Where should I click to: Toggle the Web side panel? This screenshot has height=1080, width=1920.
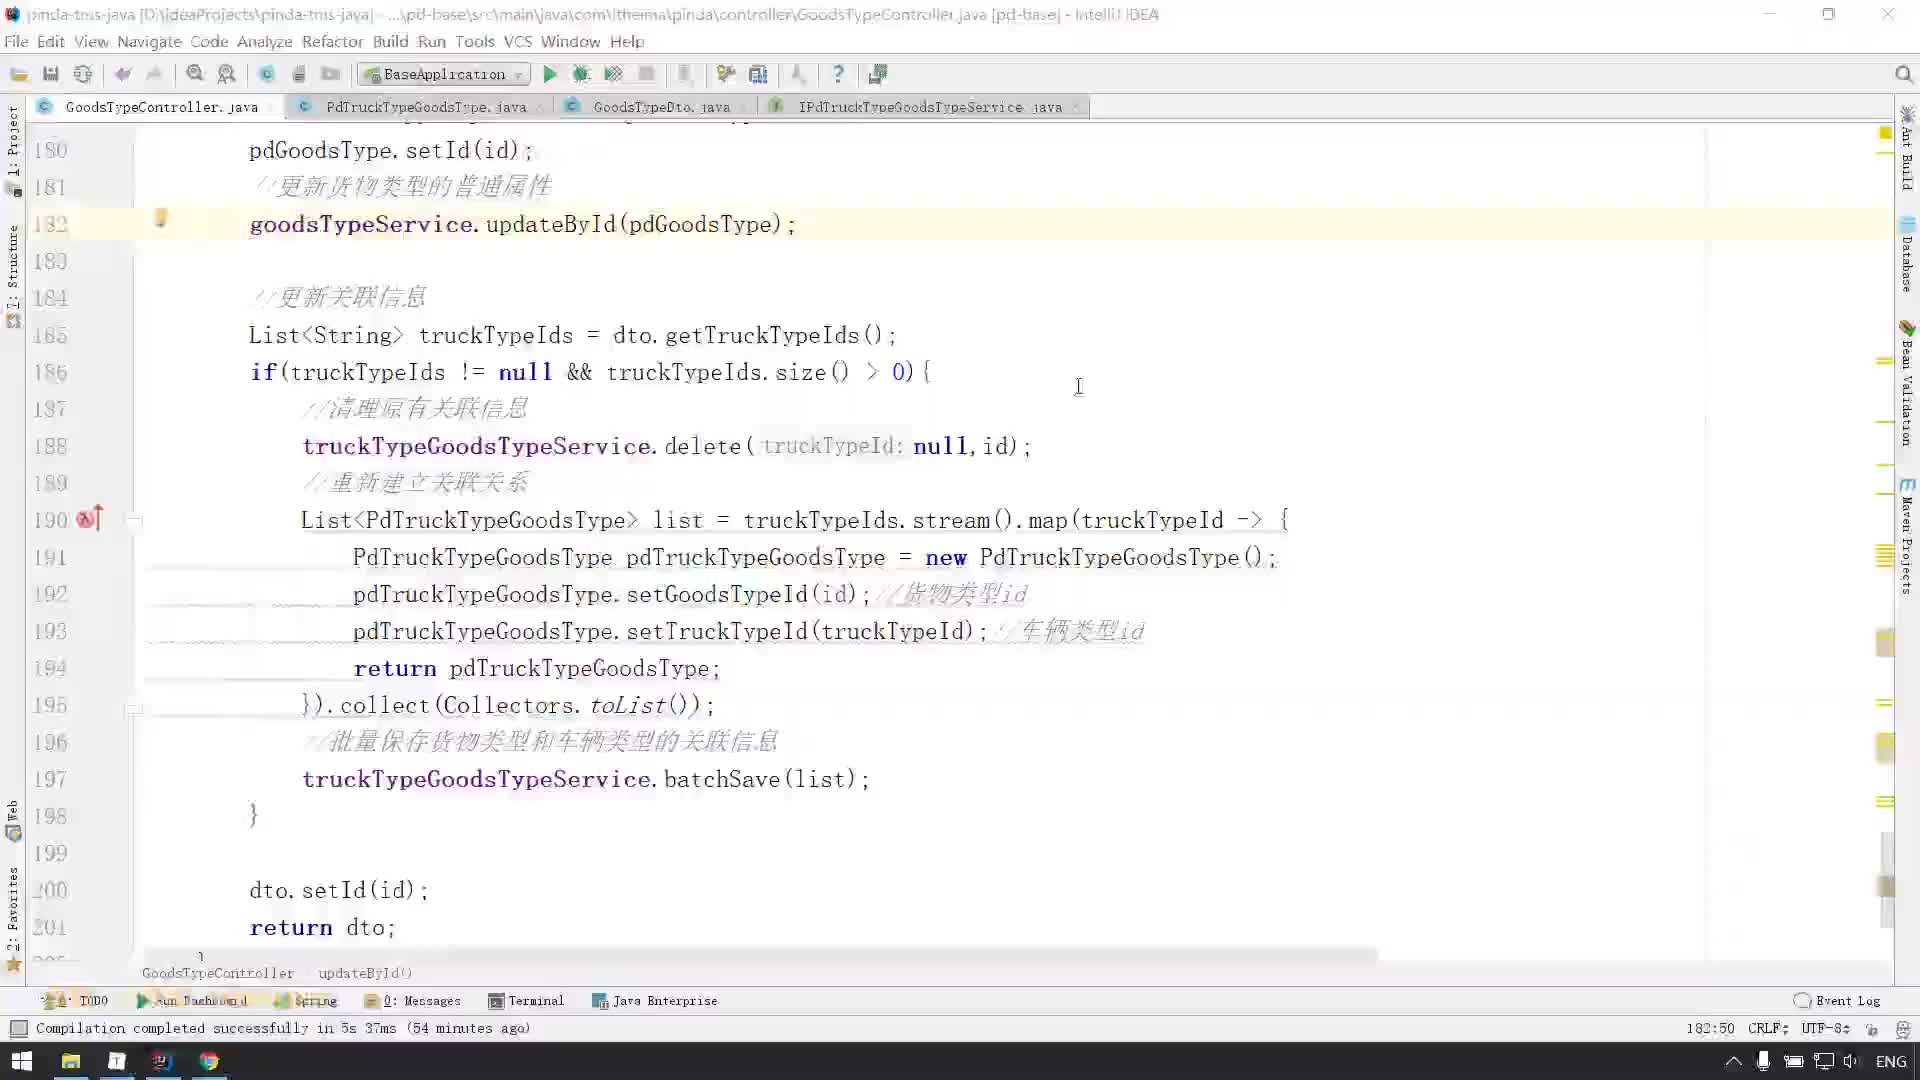13,820
